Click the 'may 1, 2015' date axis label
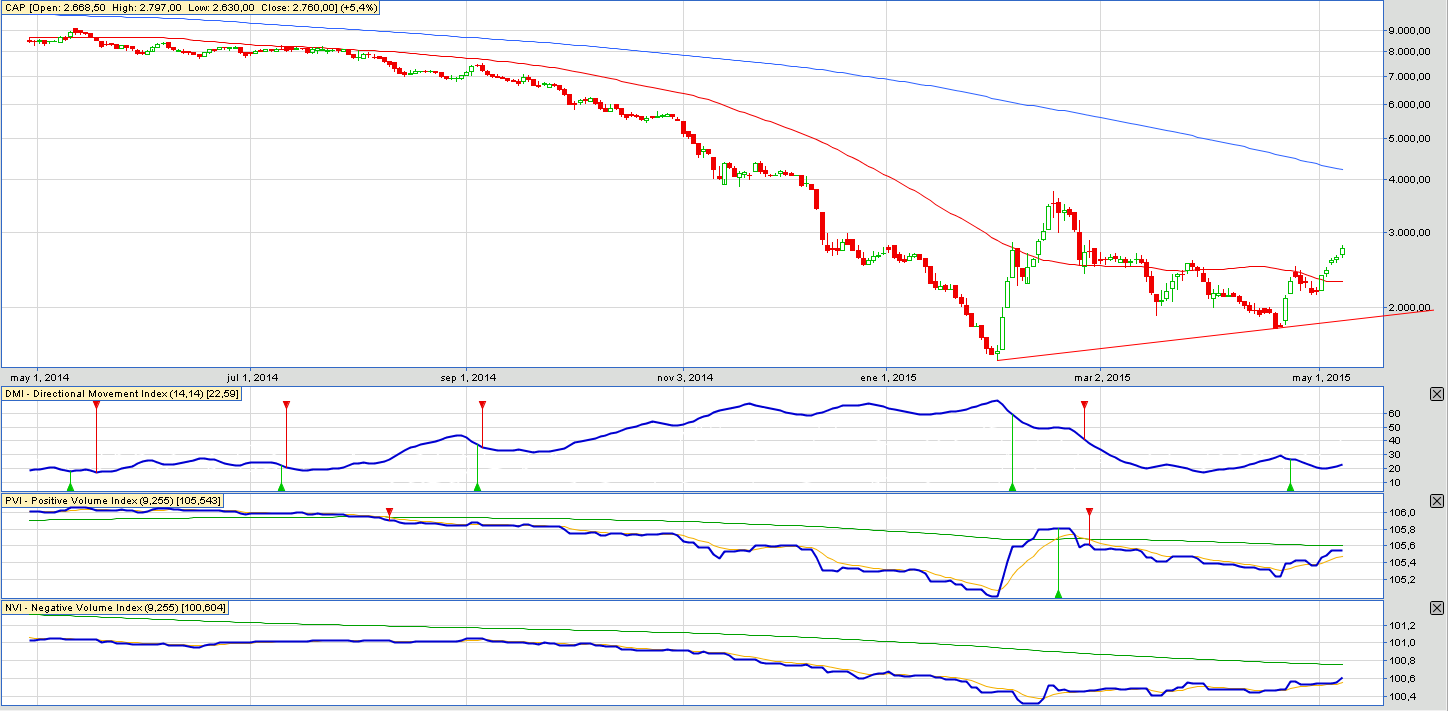1449x715 pixels. tap(1320, 378)
